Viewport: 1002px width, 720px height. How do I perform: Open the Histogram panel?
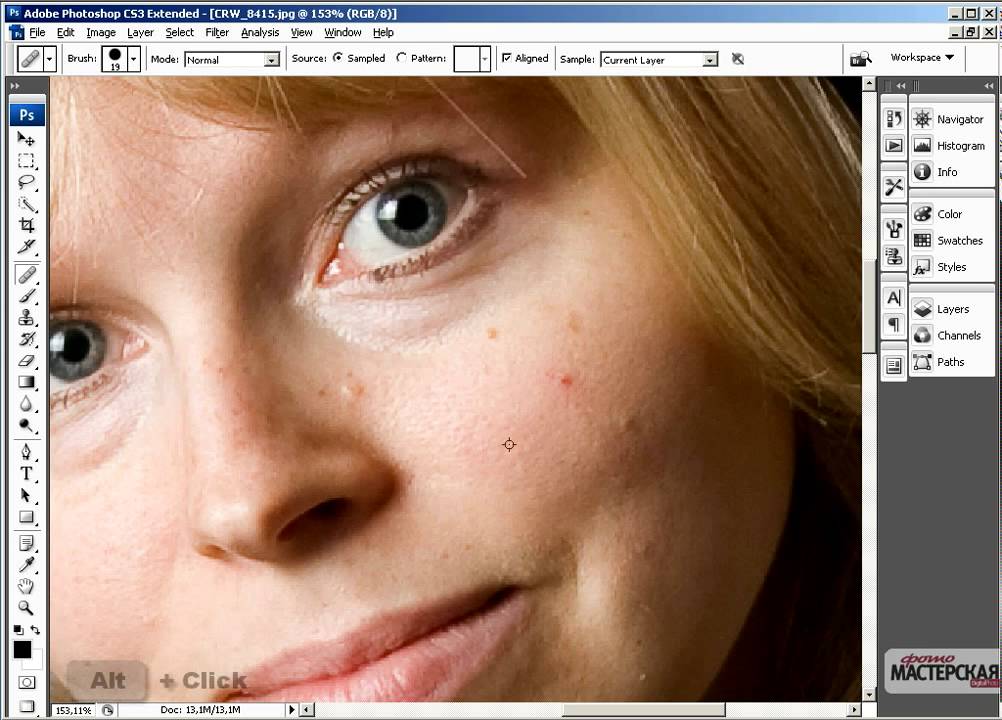point(952,146)
